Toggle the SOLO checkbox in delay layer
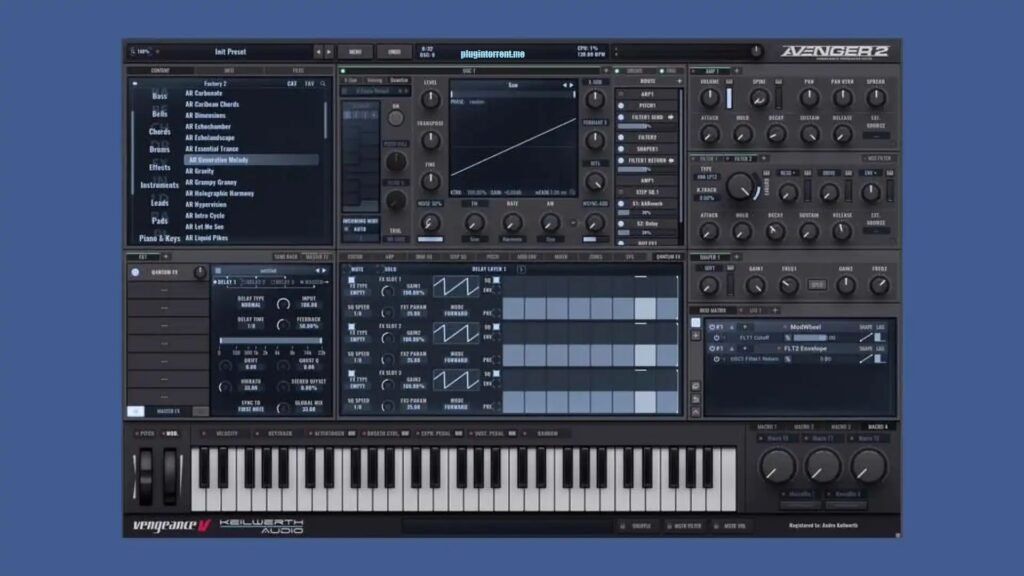This screenshot has height=576, width=1024. point(380,269)
